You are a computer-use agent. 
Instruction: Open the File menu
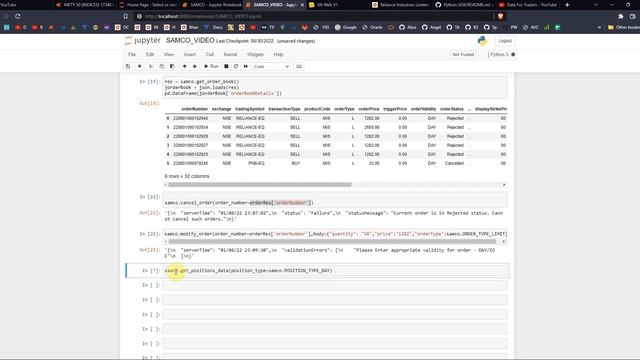click(x=132, y=54)
